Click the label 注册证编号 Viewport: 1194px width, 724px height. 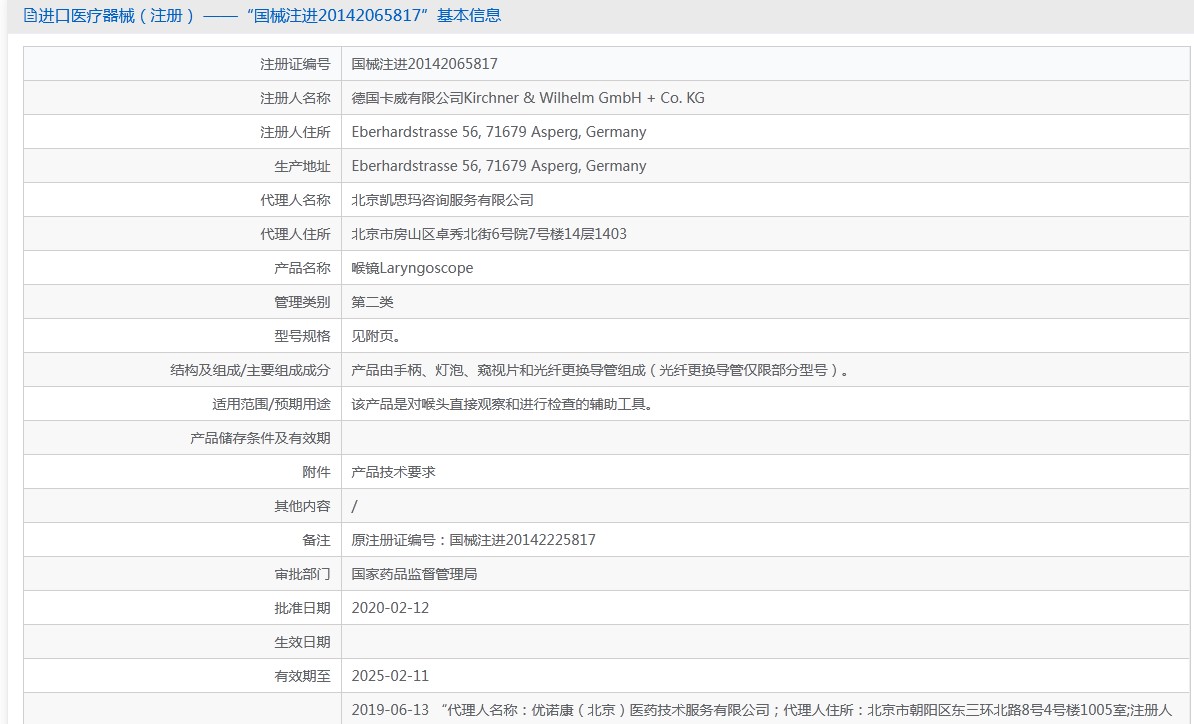tap(295, 64)
